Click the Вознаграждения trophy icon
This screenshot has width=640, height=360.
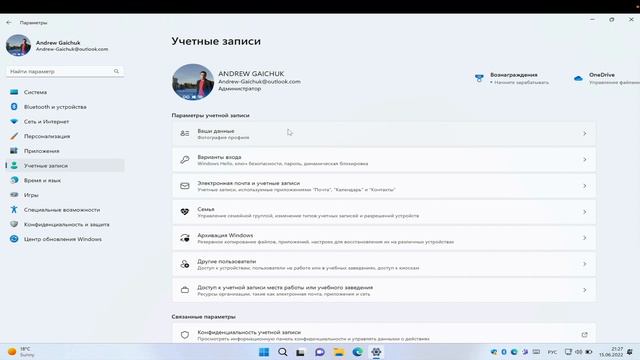coord(479,78)
